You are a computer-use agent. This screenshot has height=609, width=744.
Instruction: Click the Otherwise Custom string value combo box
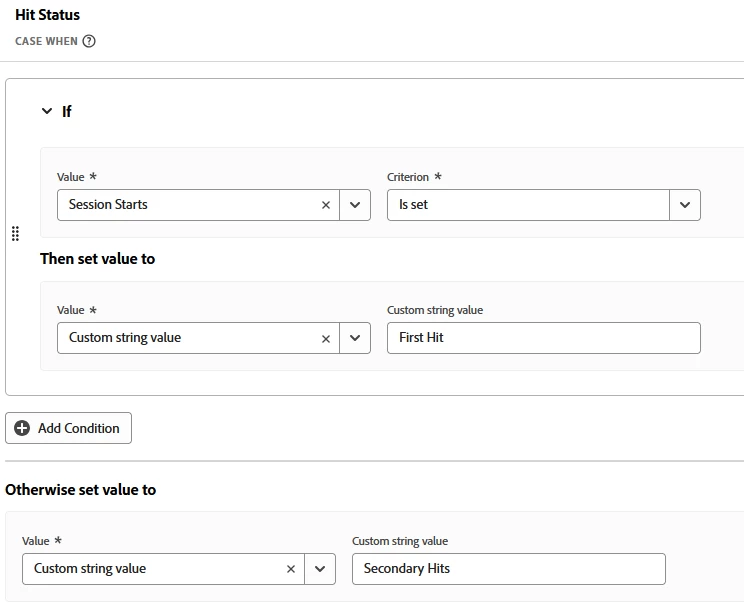150,569
